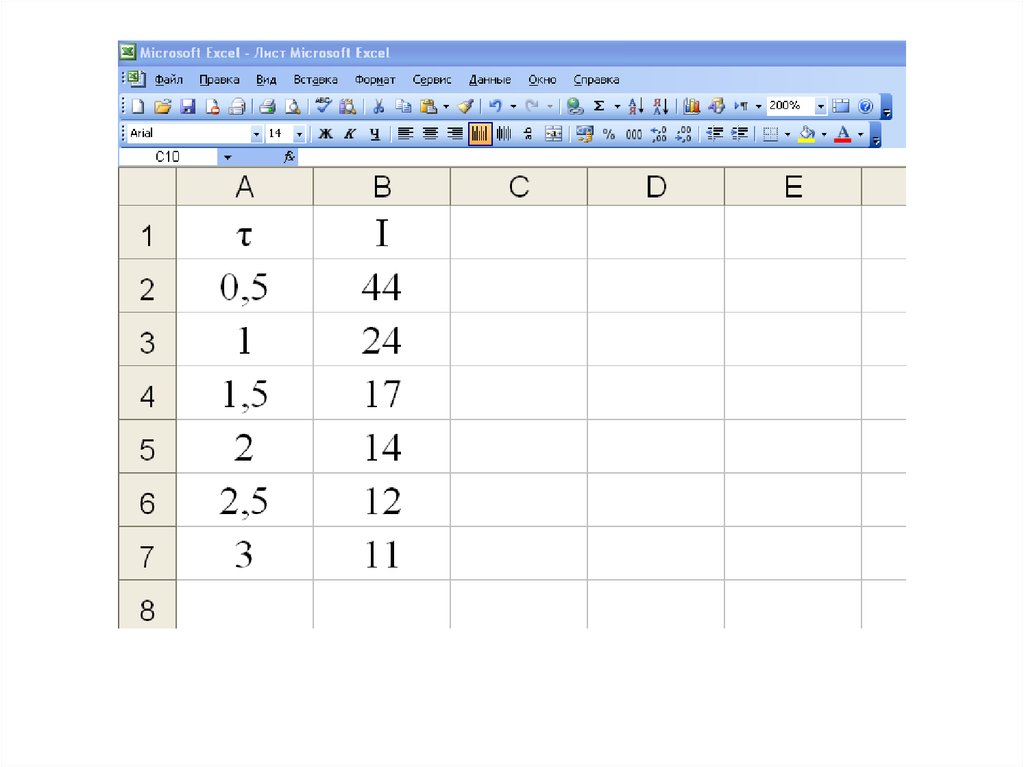The width and height of the screenshot is (1024, 767).
Task: Decrease the cell indent
Action: tap(715, 134)
